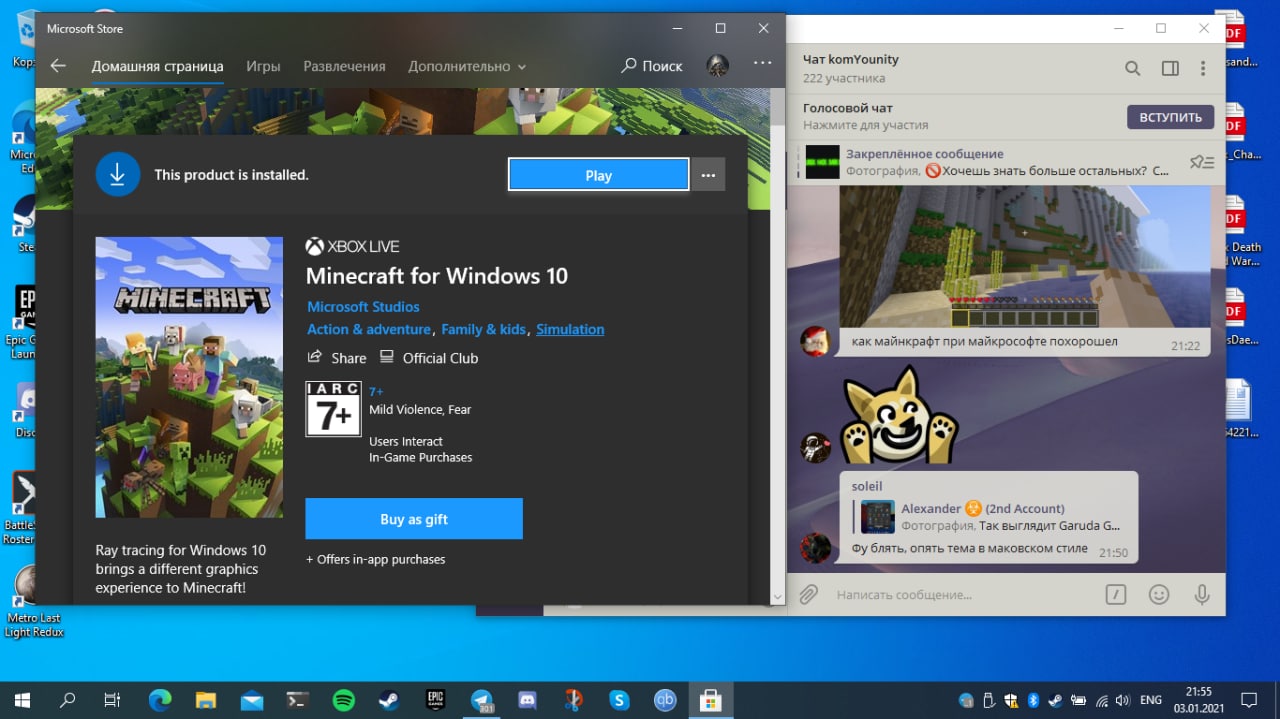
Task: Switch to the Игры tab
Action: 263,66
